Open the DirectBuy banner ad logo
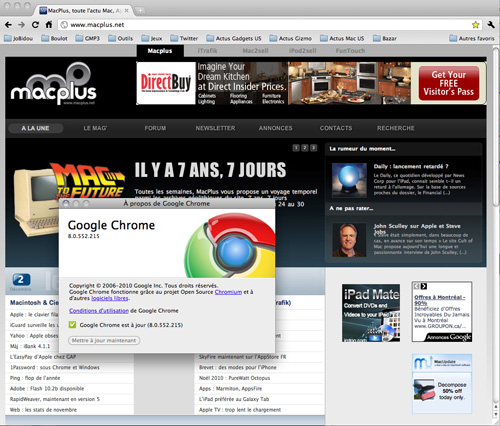Image resolution: width=500 pixels, height=426 pixels. [166, 83]
